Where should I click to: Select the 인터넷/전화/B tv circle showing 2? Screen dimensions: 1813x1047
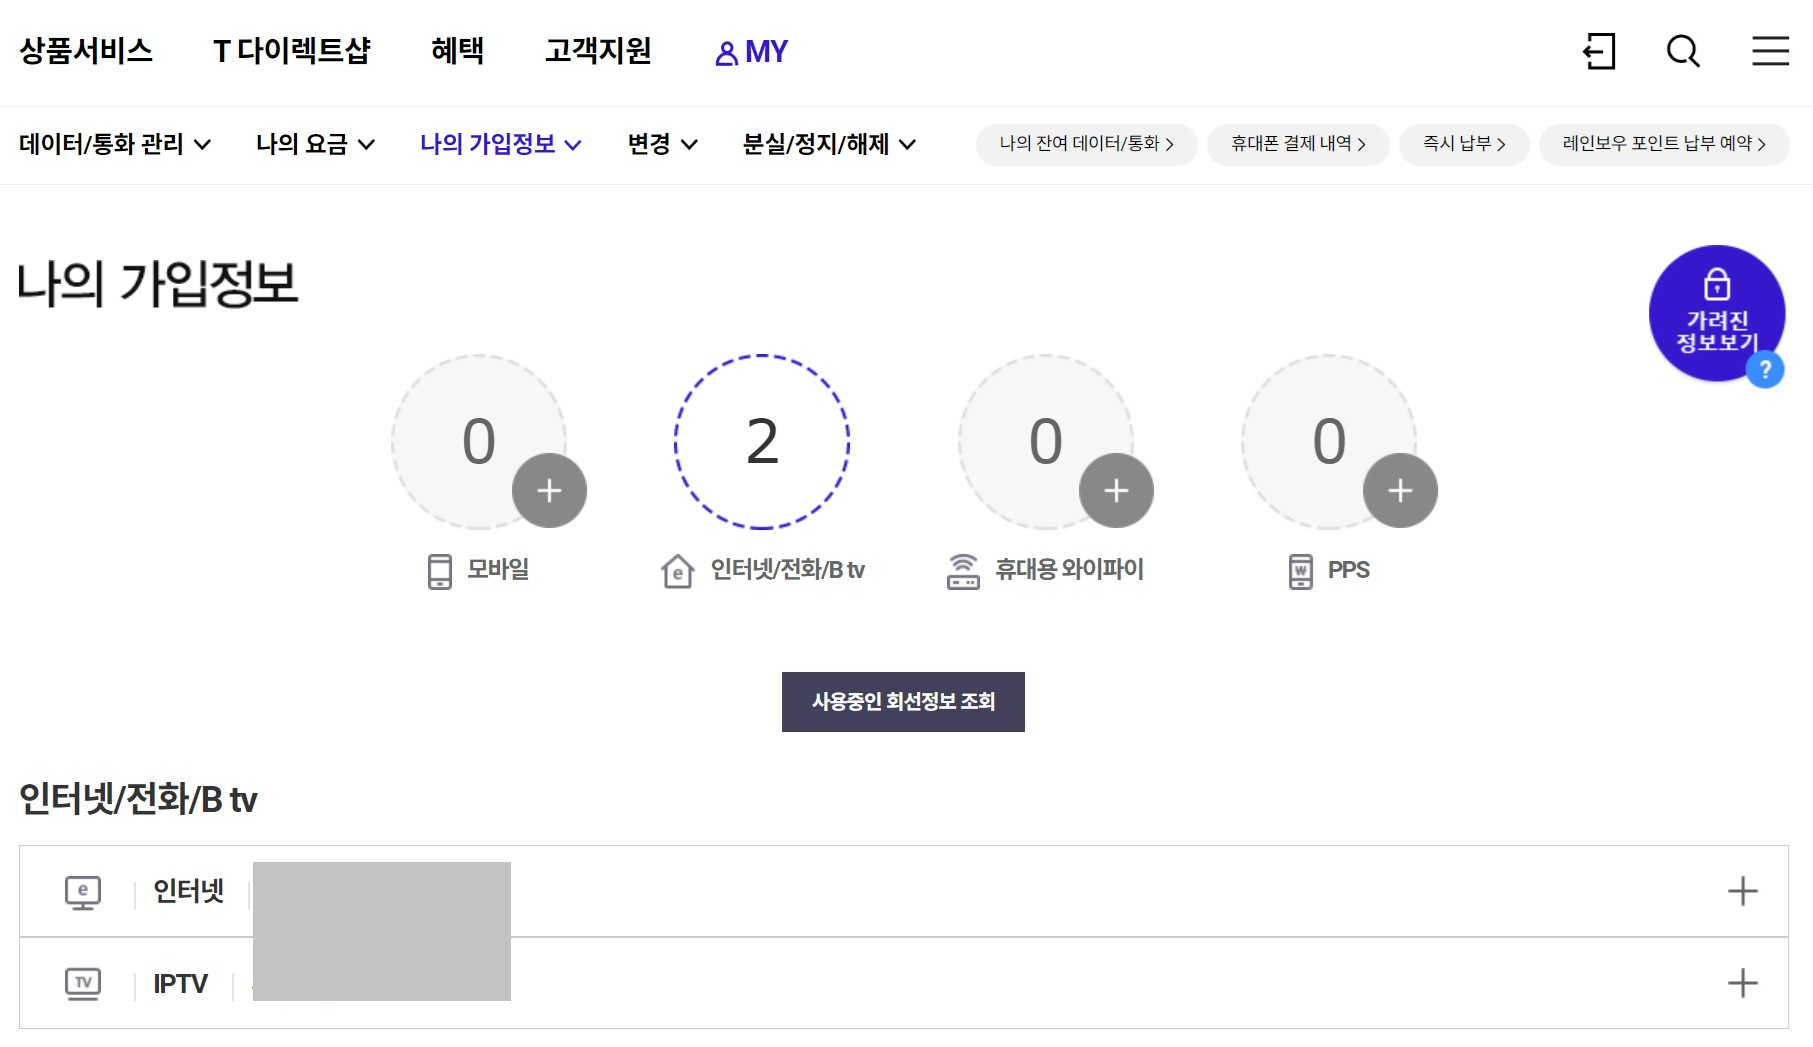click(762, 441)
